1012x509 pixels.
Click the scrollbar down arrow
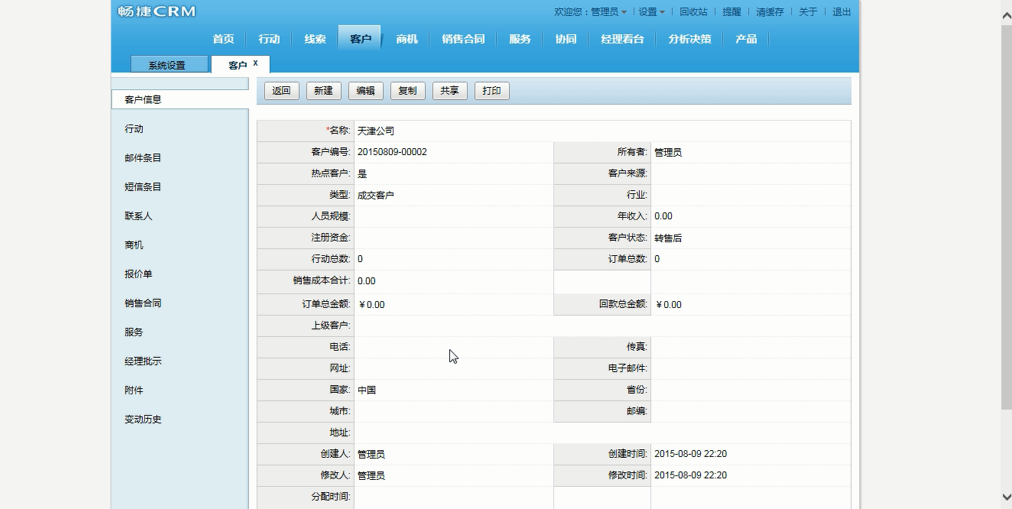1006,497
